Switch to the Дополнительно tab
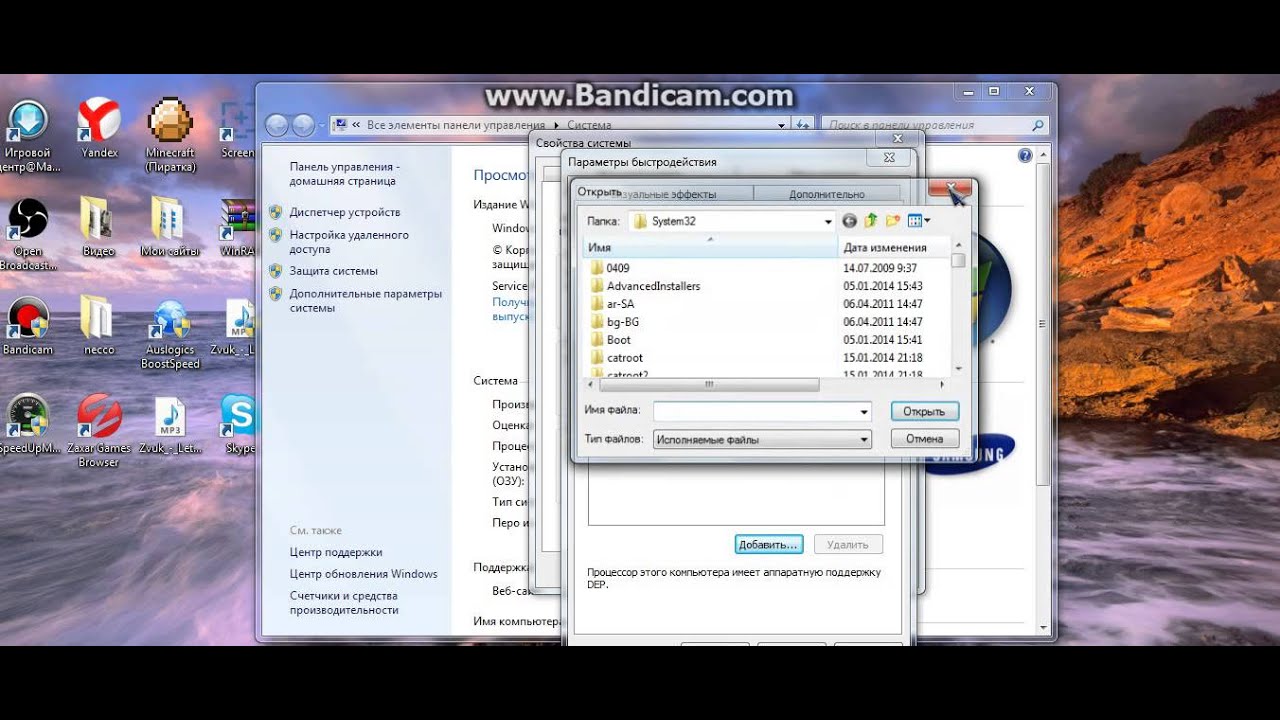 click(x=826, y=194)
